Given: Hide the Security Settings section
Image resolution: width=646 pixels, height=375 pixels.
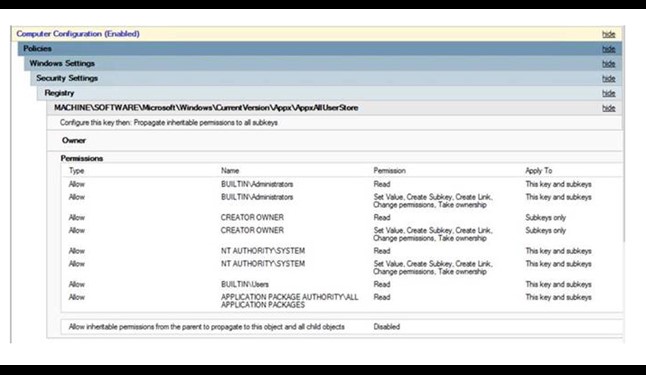Looking at the screenshot, I should (609, 79).
